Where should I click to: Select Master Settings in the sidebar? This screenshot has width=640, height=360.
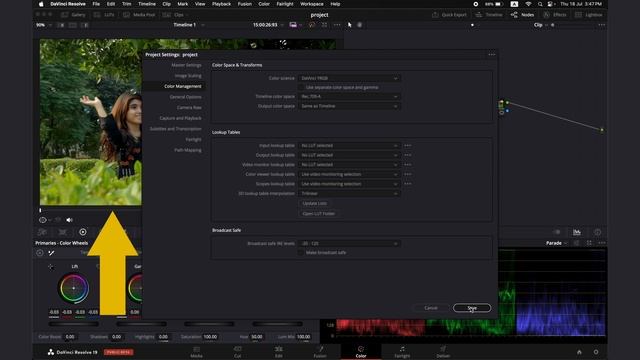[x=186, y=65]
